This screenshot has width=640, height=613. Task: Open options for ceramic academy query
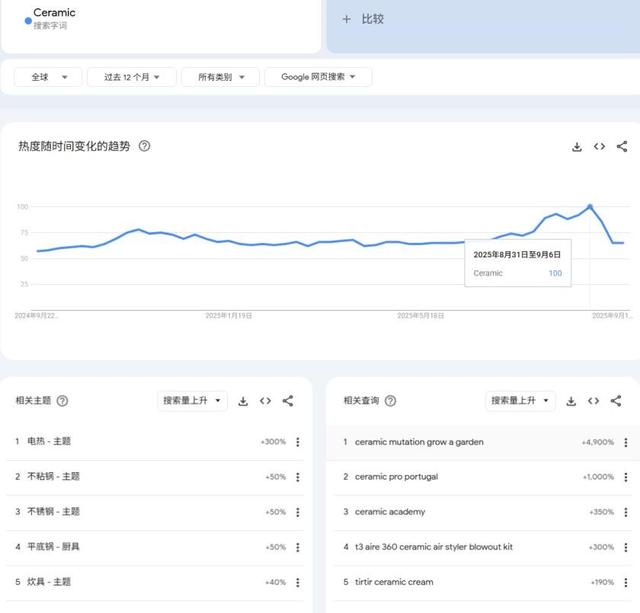point(626,512)
